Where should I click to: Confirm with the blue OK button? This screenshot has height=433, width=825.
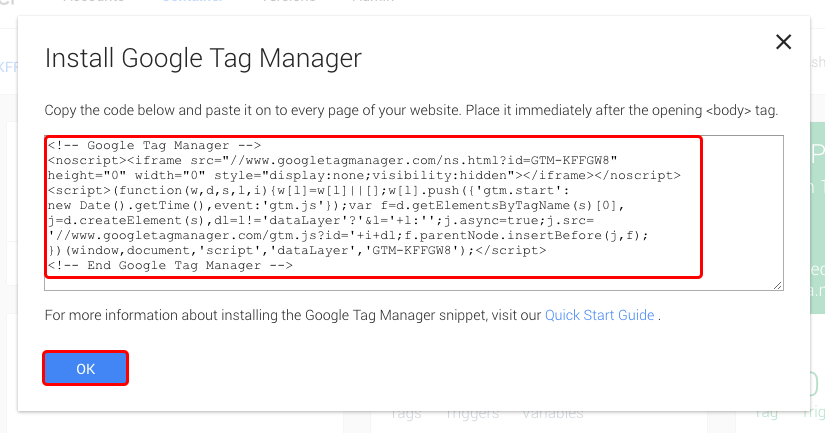click(85, 368)
